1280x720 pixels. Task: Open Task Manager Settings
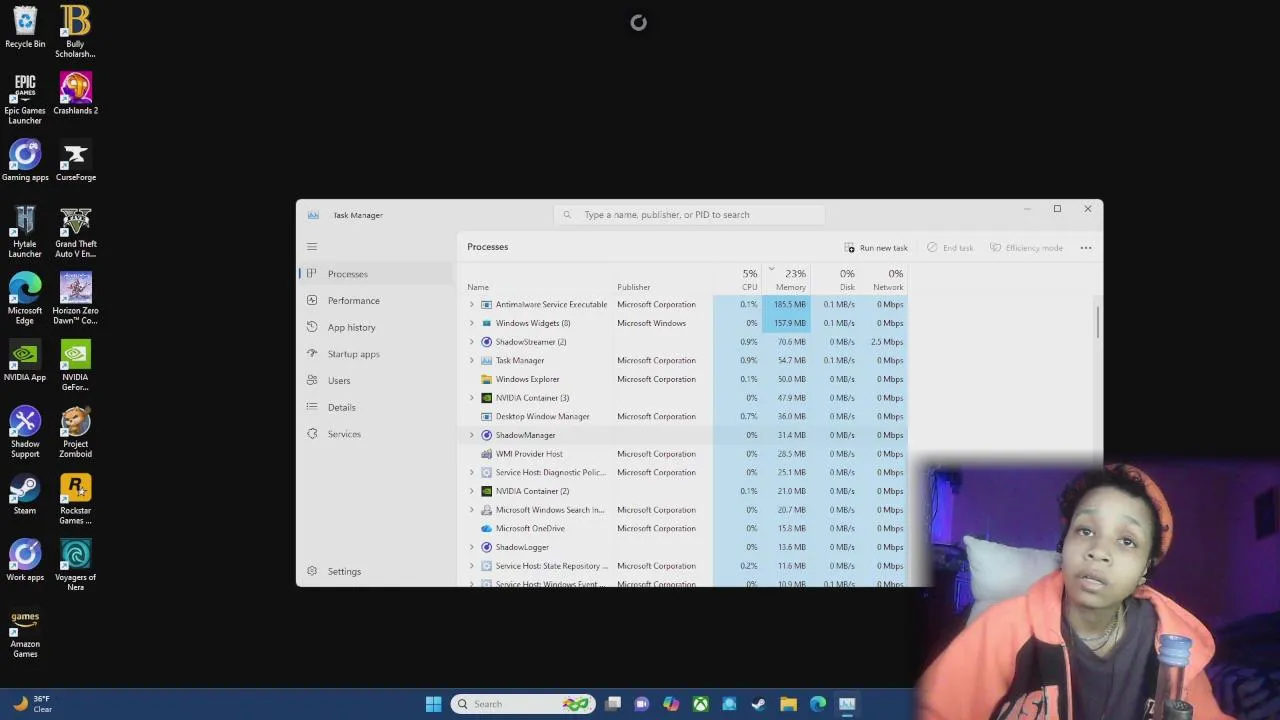[x=376, y=571]
